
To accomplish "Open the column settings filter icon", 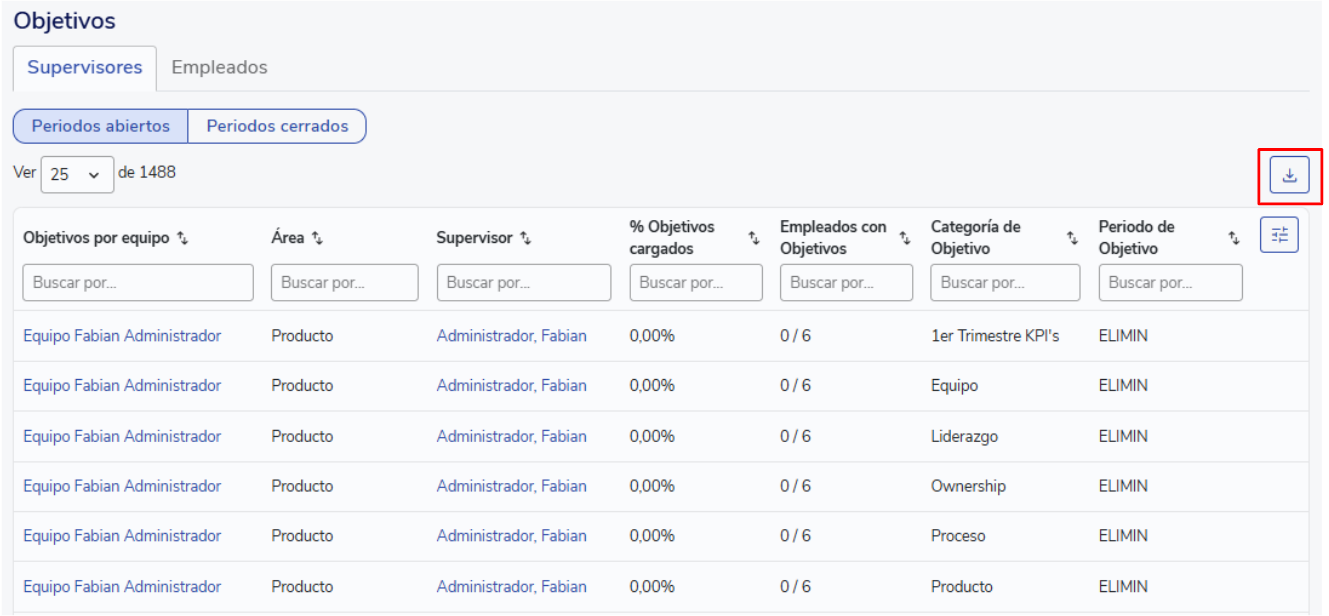I will pos(1279,235).
